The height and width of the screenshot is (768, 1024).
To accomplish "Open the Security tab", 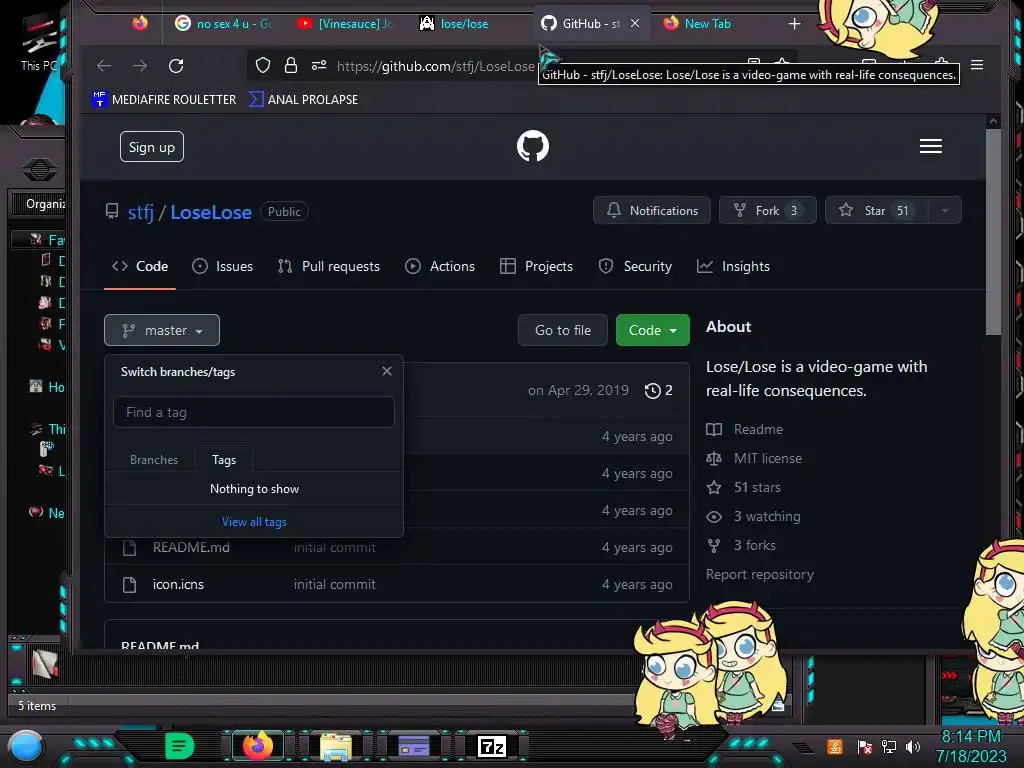I will pyautogui.click(x=635, y=266).
